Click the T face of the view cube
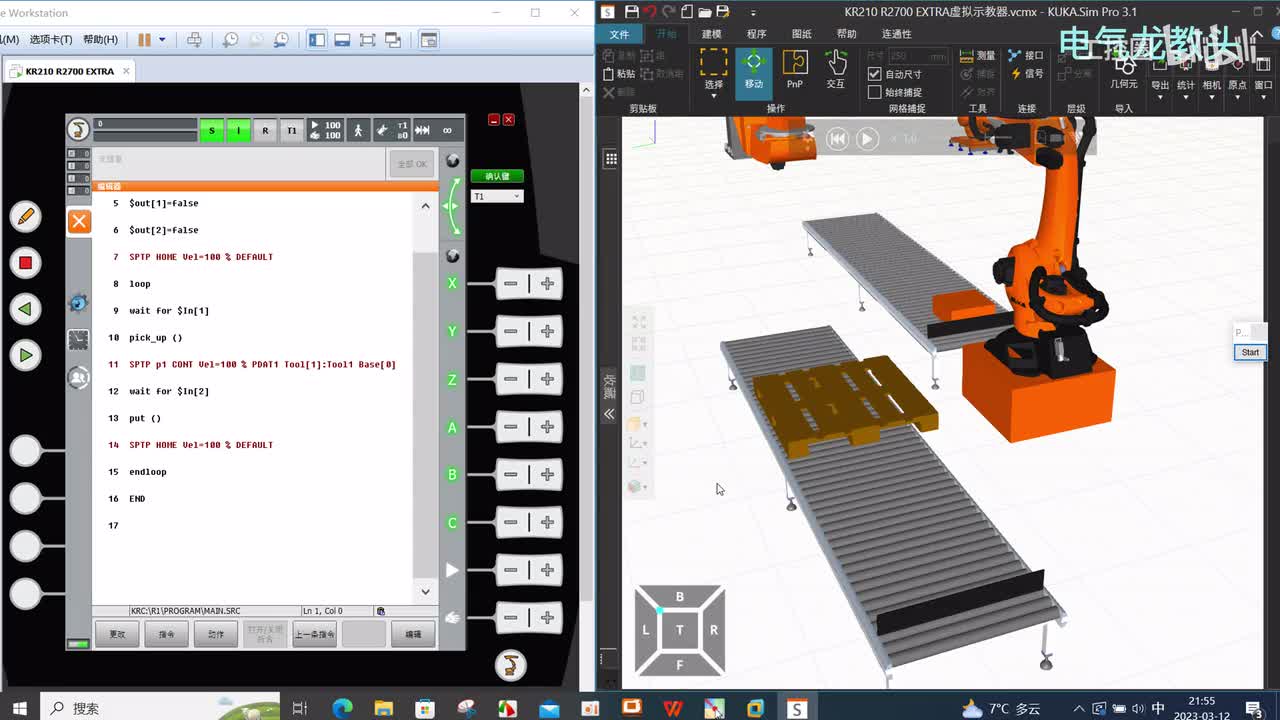The width and height of the screenshot is (1280, 720). coord(680,629)
